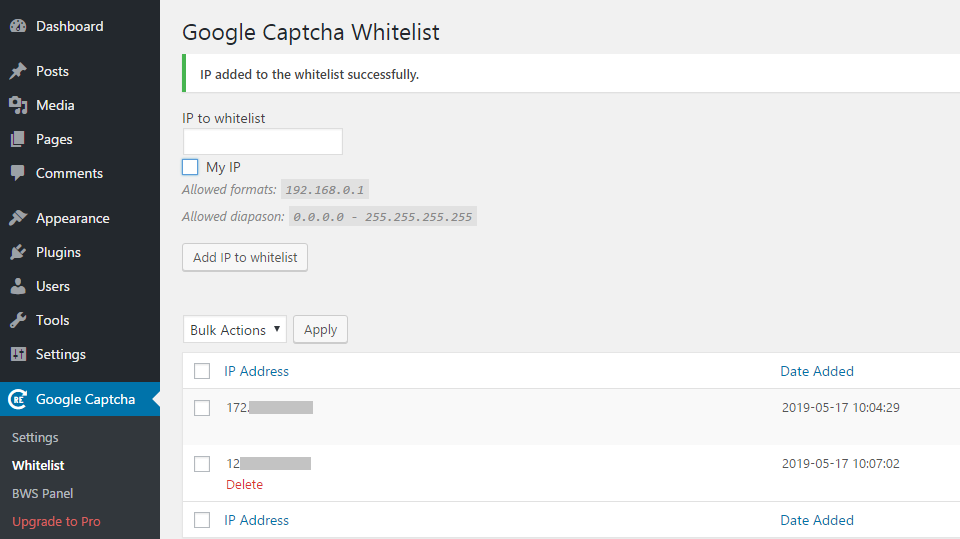Viewport: 960px width, 539px height.
Task: Open Google Captcha Settings submenu
Action: [35, 437]
